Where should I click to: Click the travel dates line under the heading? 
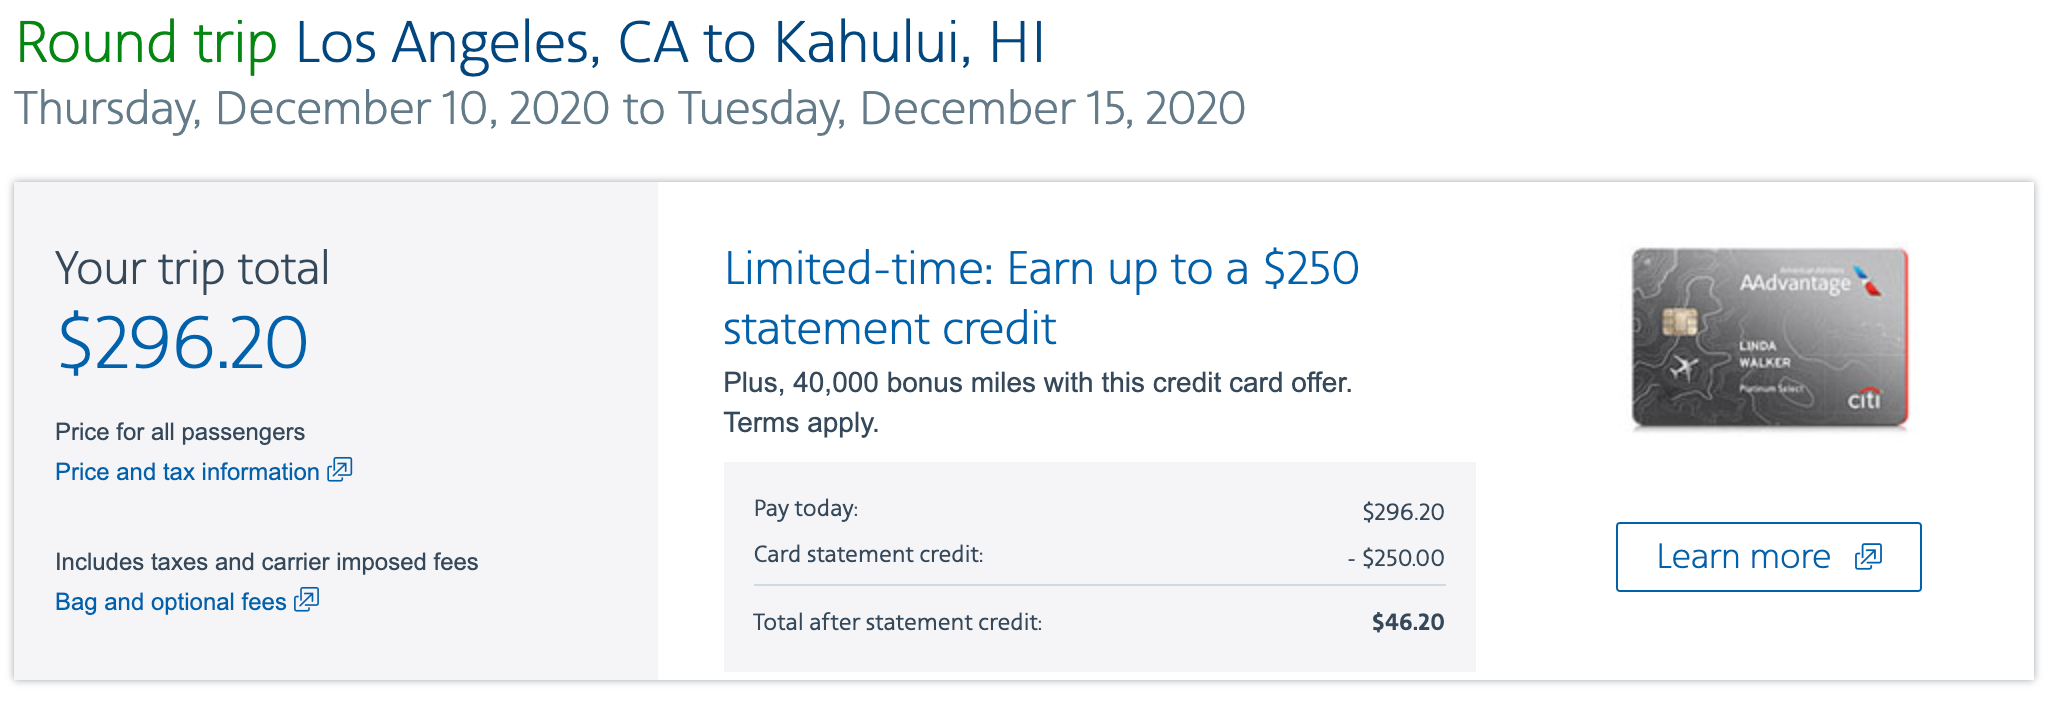[x=629, y=109]
